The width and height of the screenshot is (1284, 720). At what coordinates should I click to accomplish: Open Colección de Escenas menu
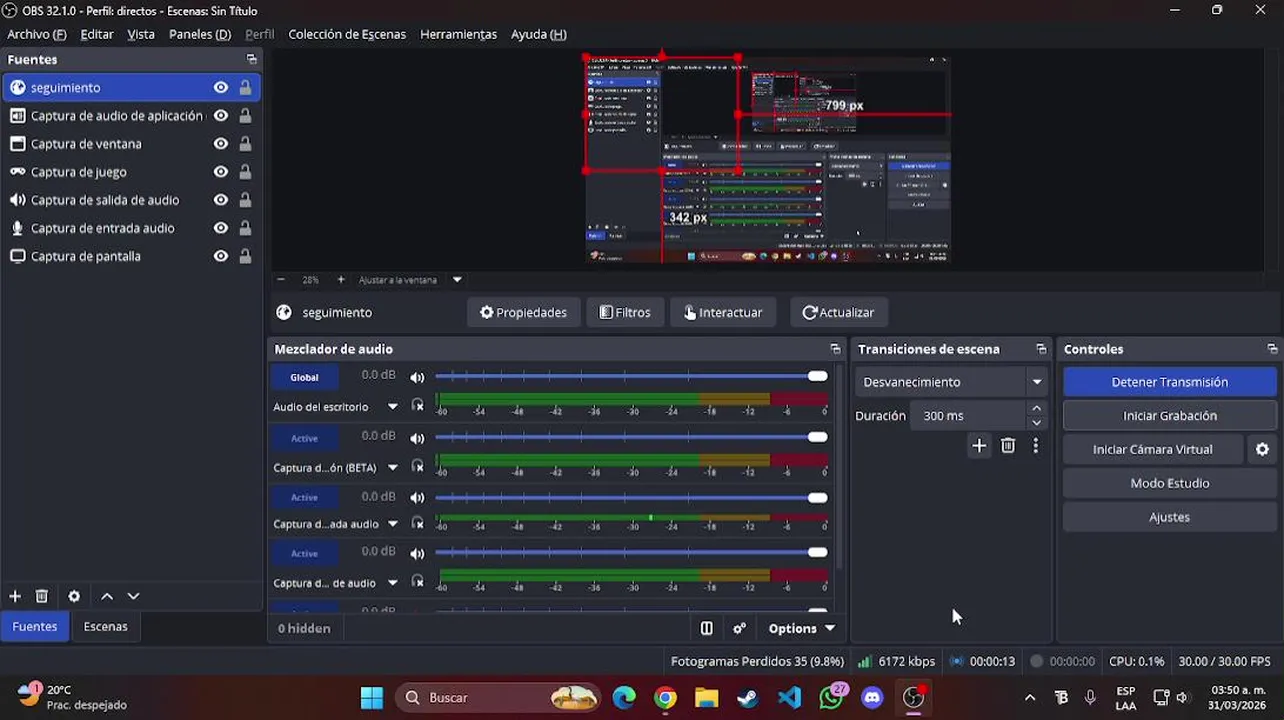(347, 34)
